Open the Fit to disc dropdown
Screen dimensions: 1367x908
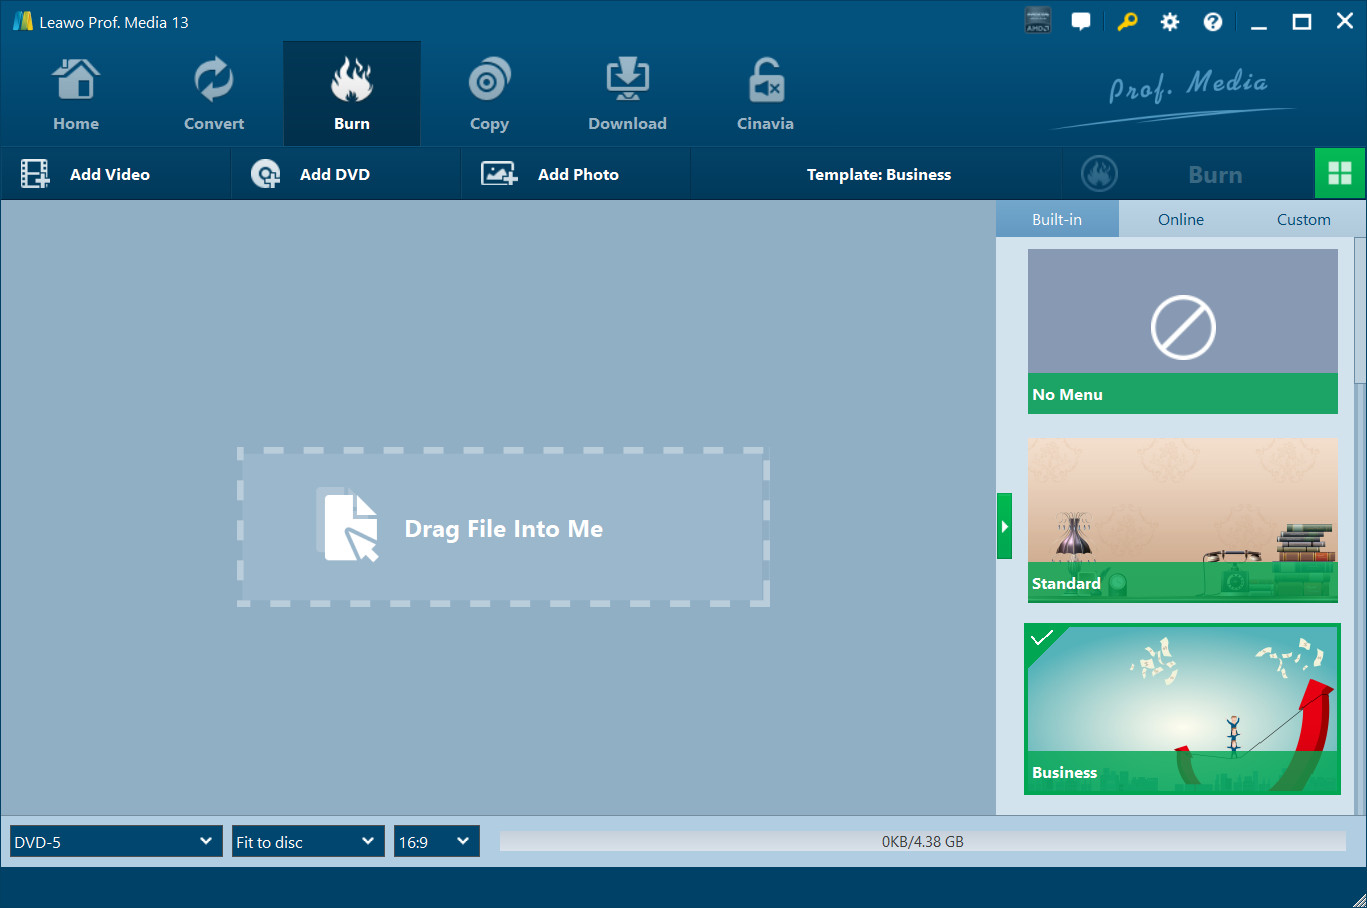(x=308, y=842)
